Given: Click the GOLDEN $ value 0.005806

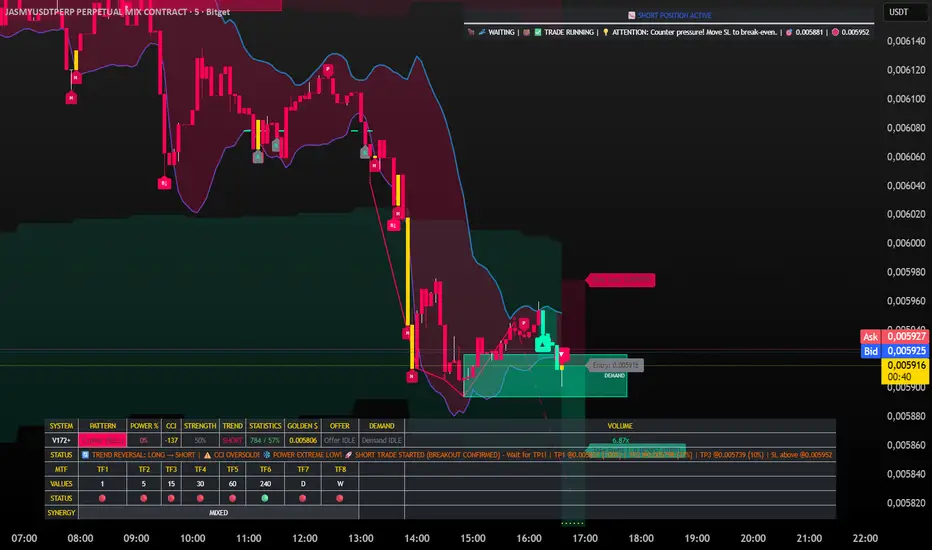Looking at the screenshot, I should point(303,441).
